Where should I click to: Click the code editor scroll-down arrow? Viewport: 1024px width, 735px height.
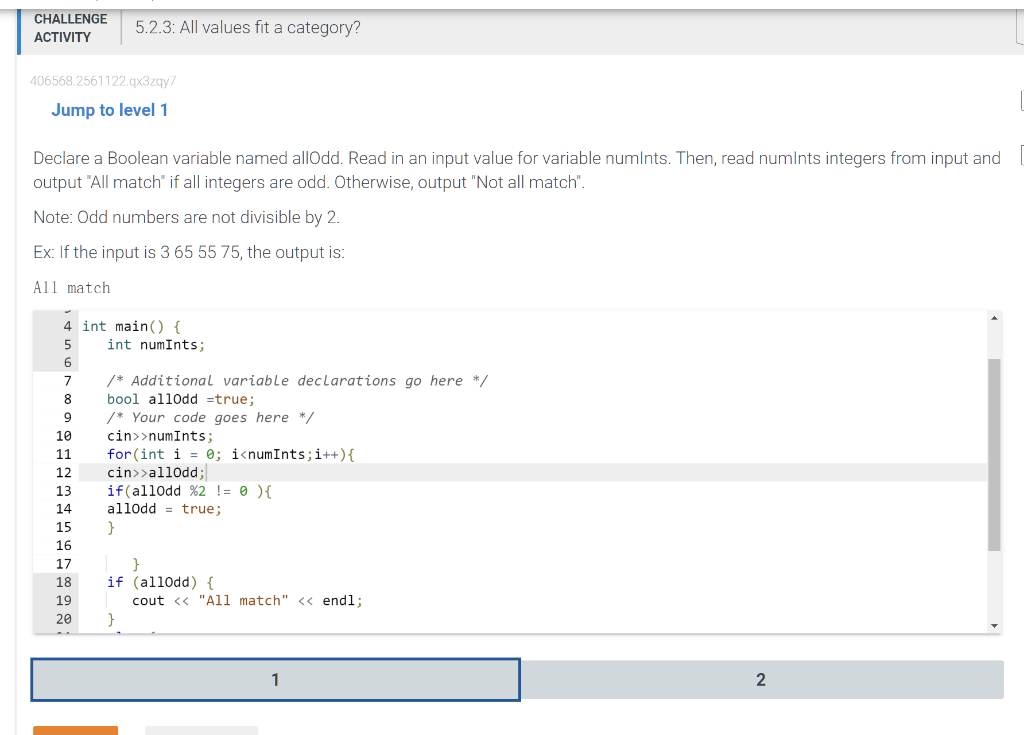tap(993, 625)
